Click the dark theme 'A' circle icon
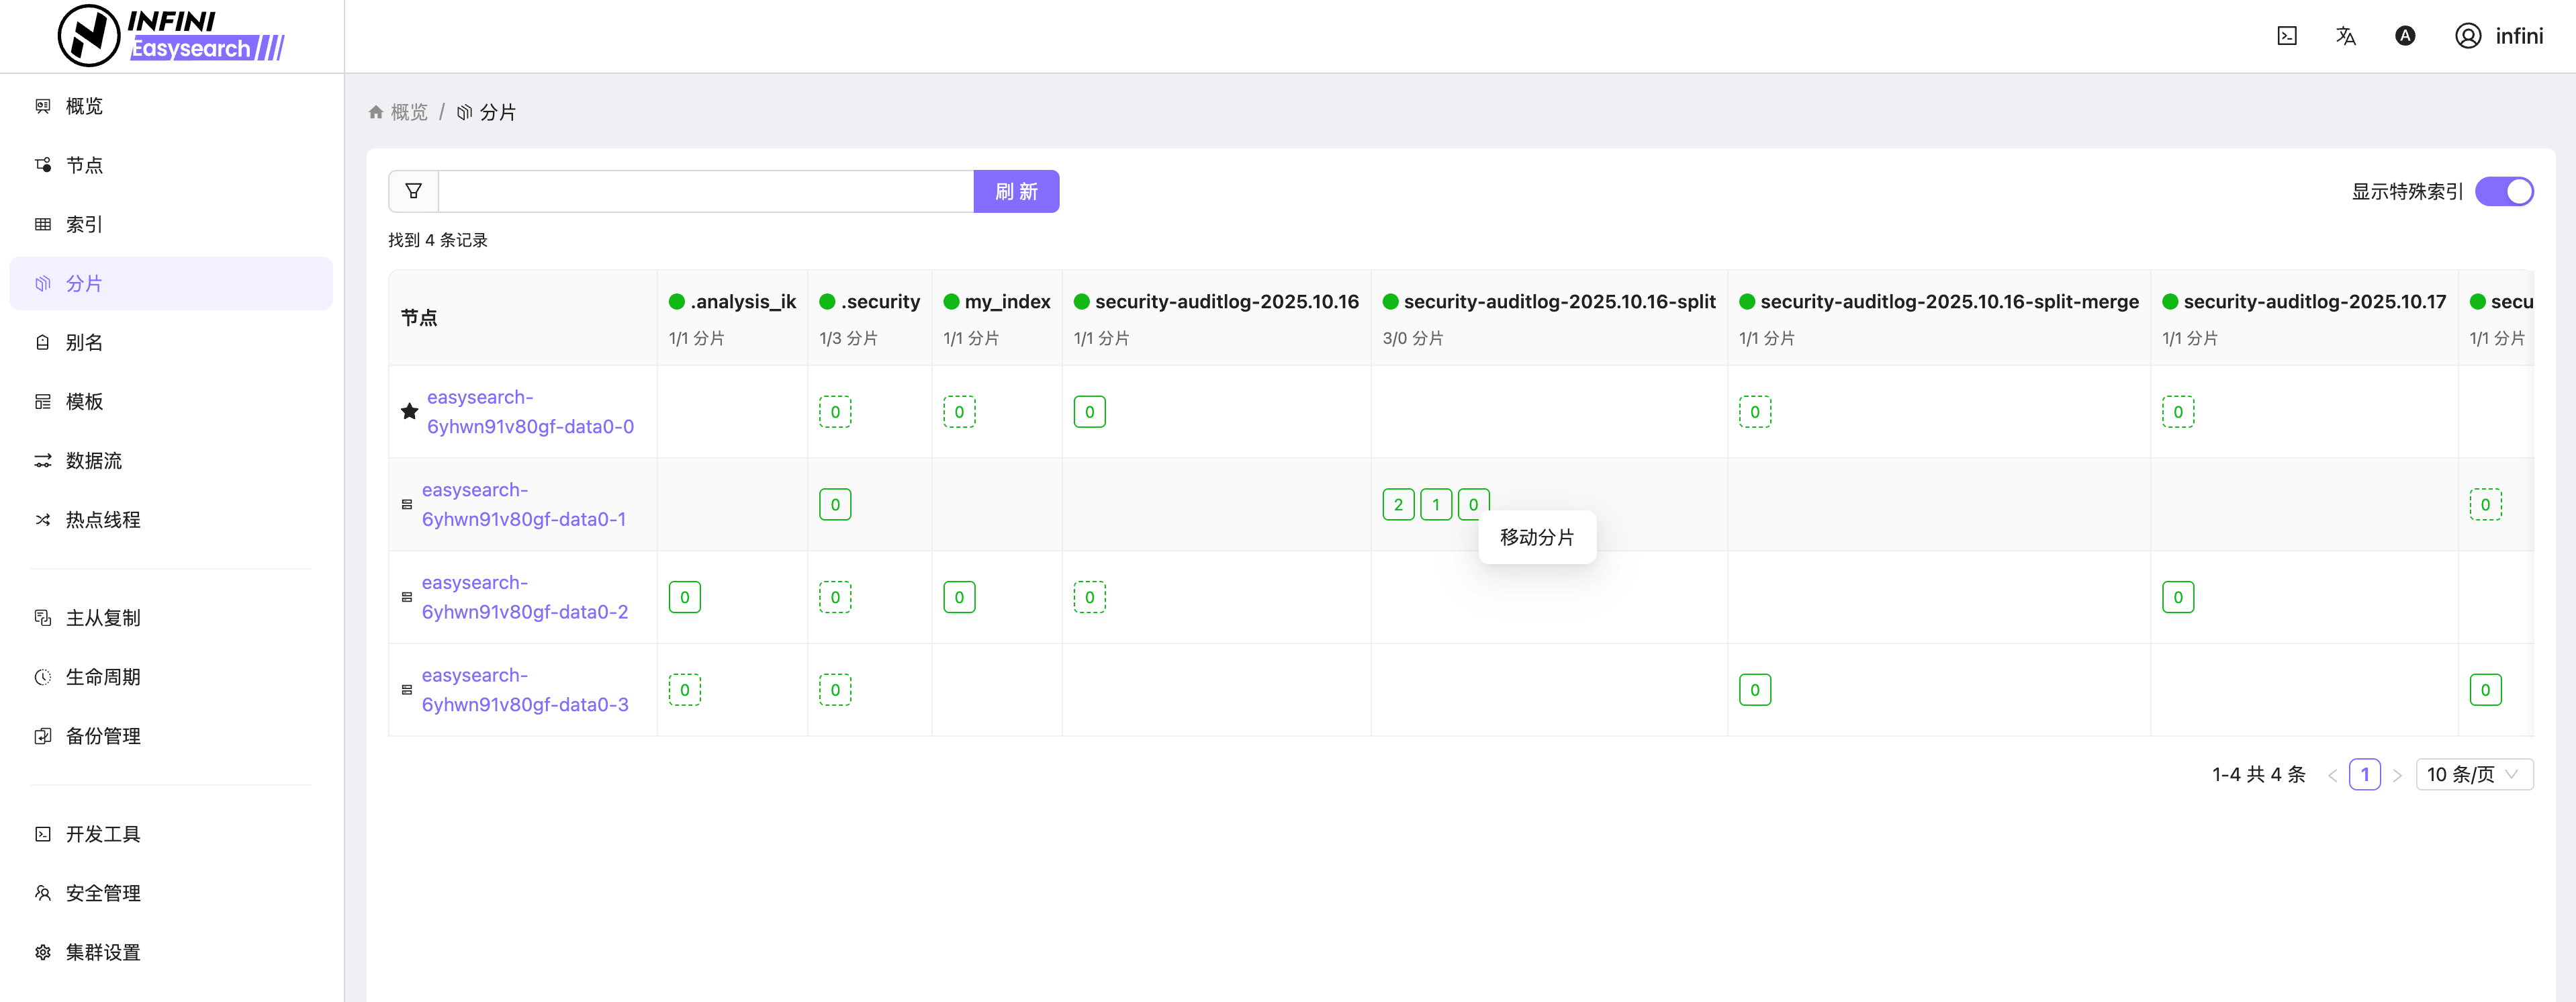 coord(2405,36)
